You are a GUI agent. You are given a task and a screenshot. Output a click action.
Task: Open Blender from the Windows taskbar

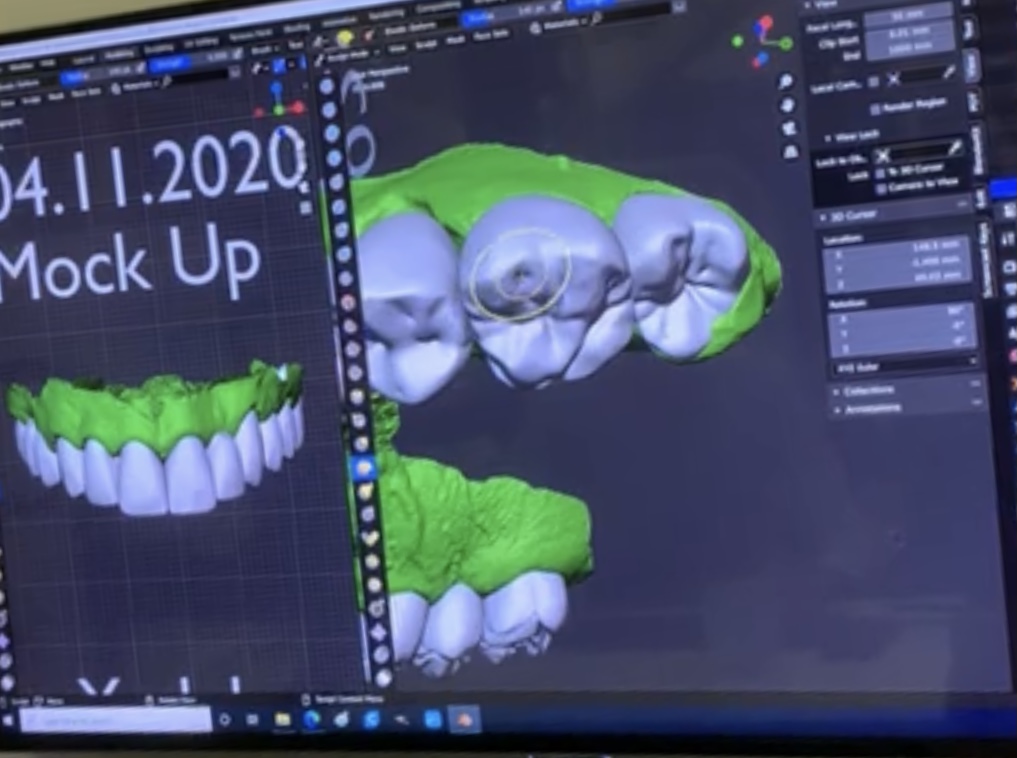click(462, 719)
